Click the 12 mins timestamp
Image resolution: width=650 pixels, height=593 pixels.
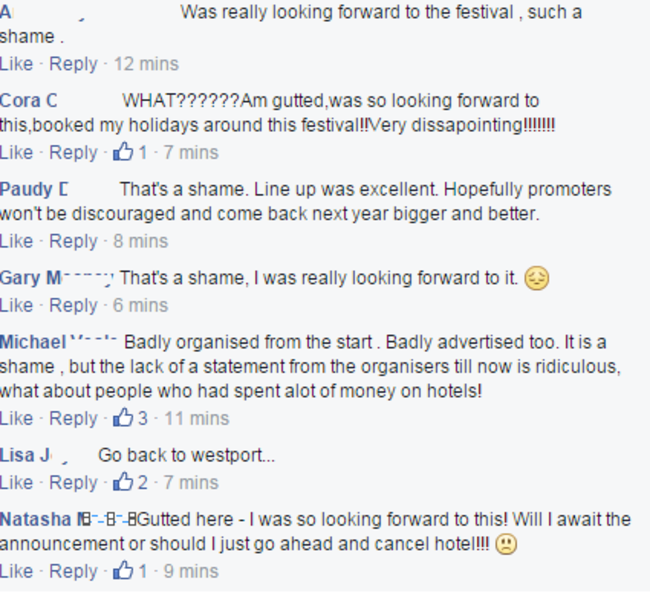(x=146, y=64)
